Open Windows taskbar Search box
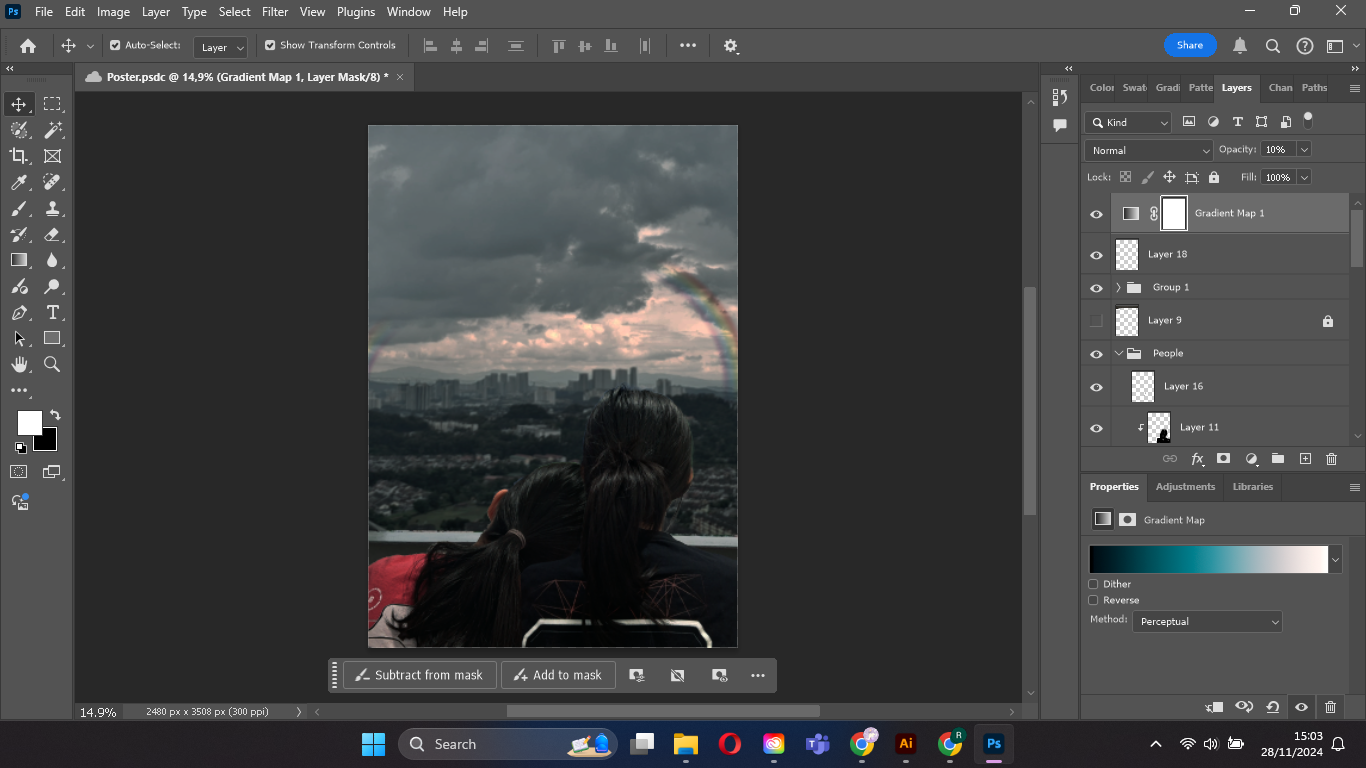This screenshot has width=1366, height=768. point(508,744)
